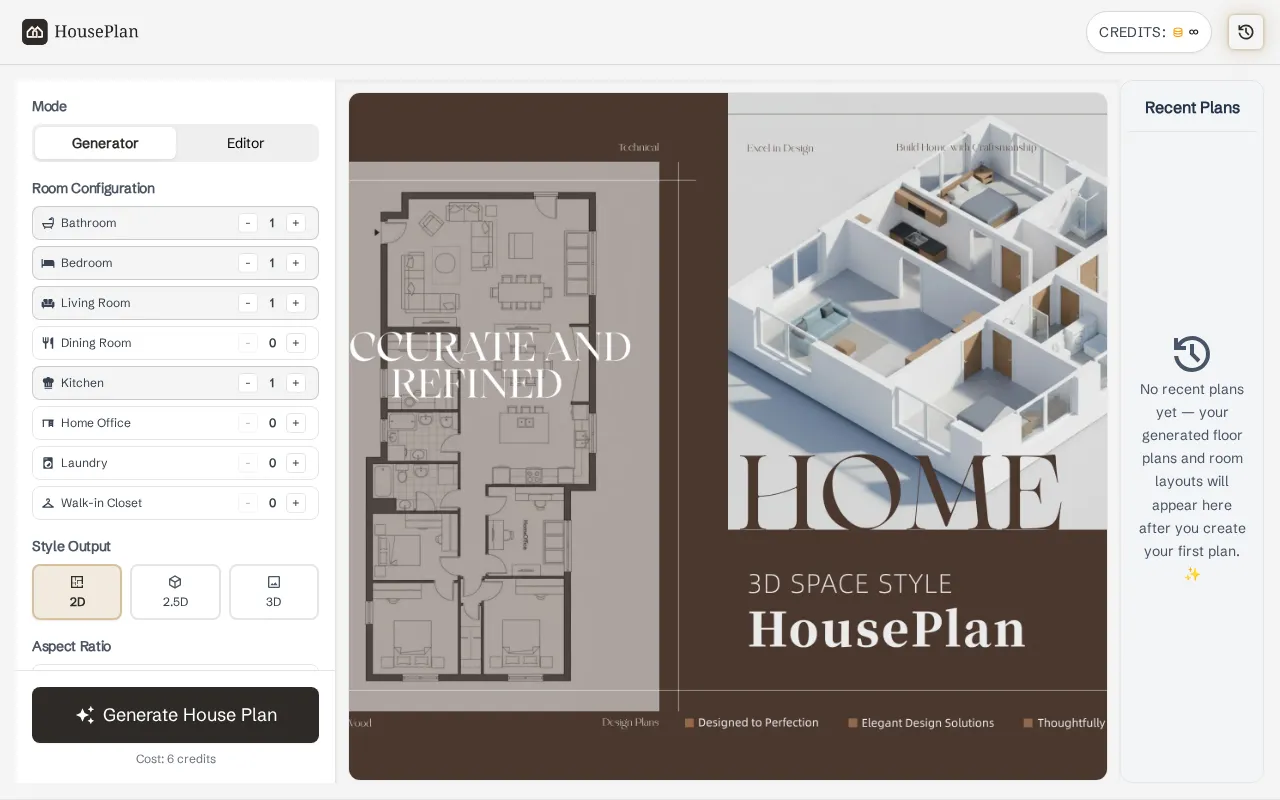
Task: Click the Home Office desk icon
Action: click(48, 423)
